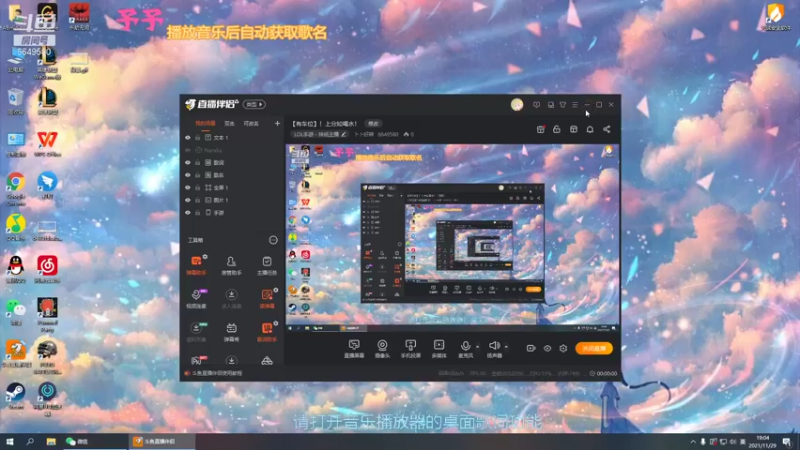
Task: Select the 手游 layer row
Action: (x=232, y=213)
